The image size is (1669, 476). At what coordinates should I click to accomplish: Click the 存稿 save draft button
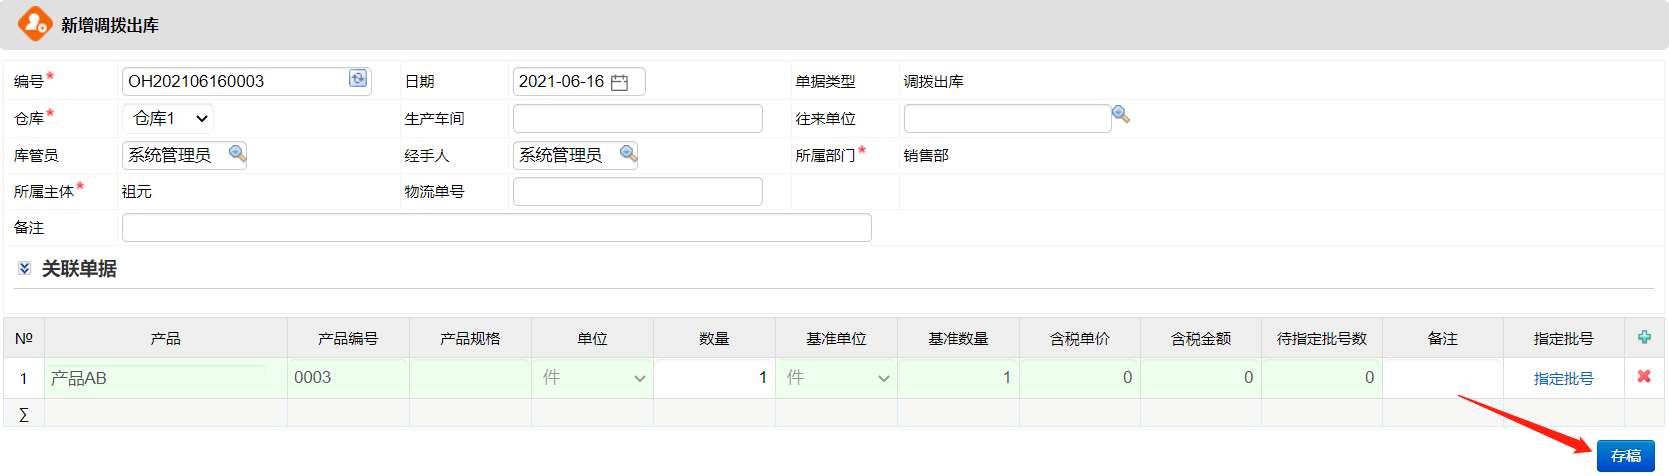click(x=1626, y=455)
